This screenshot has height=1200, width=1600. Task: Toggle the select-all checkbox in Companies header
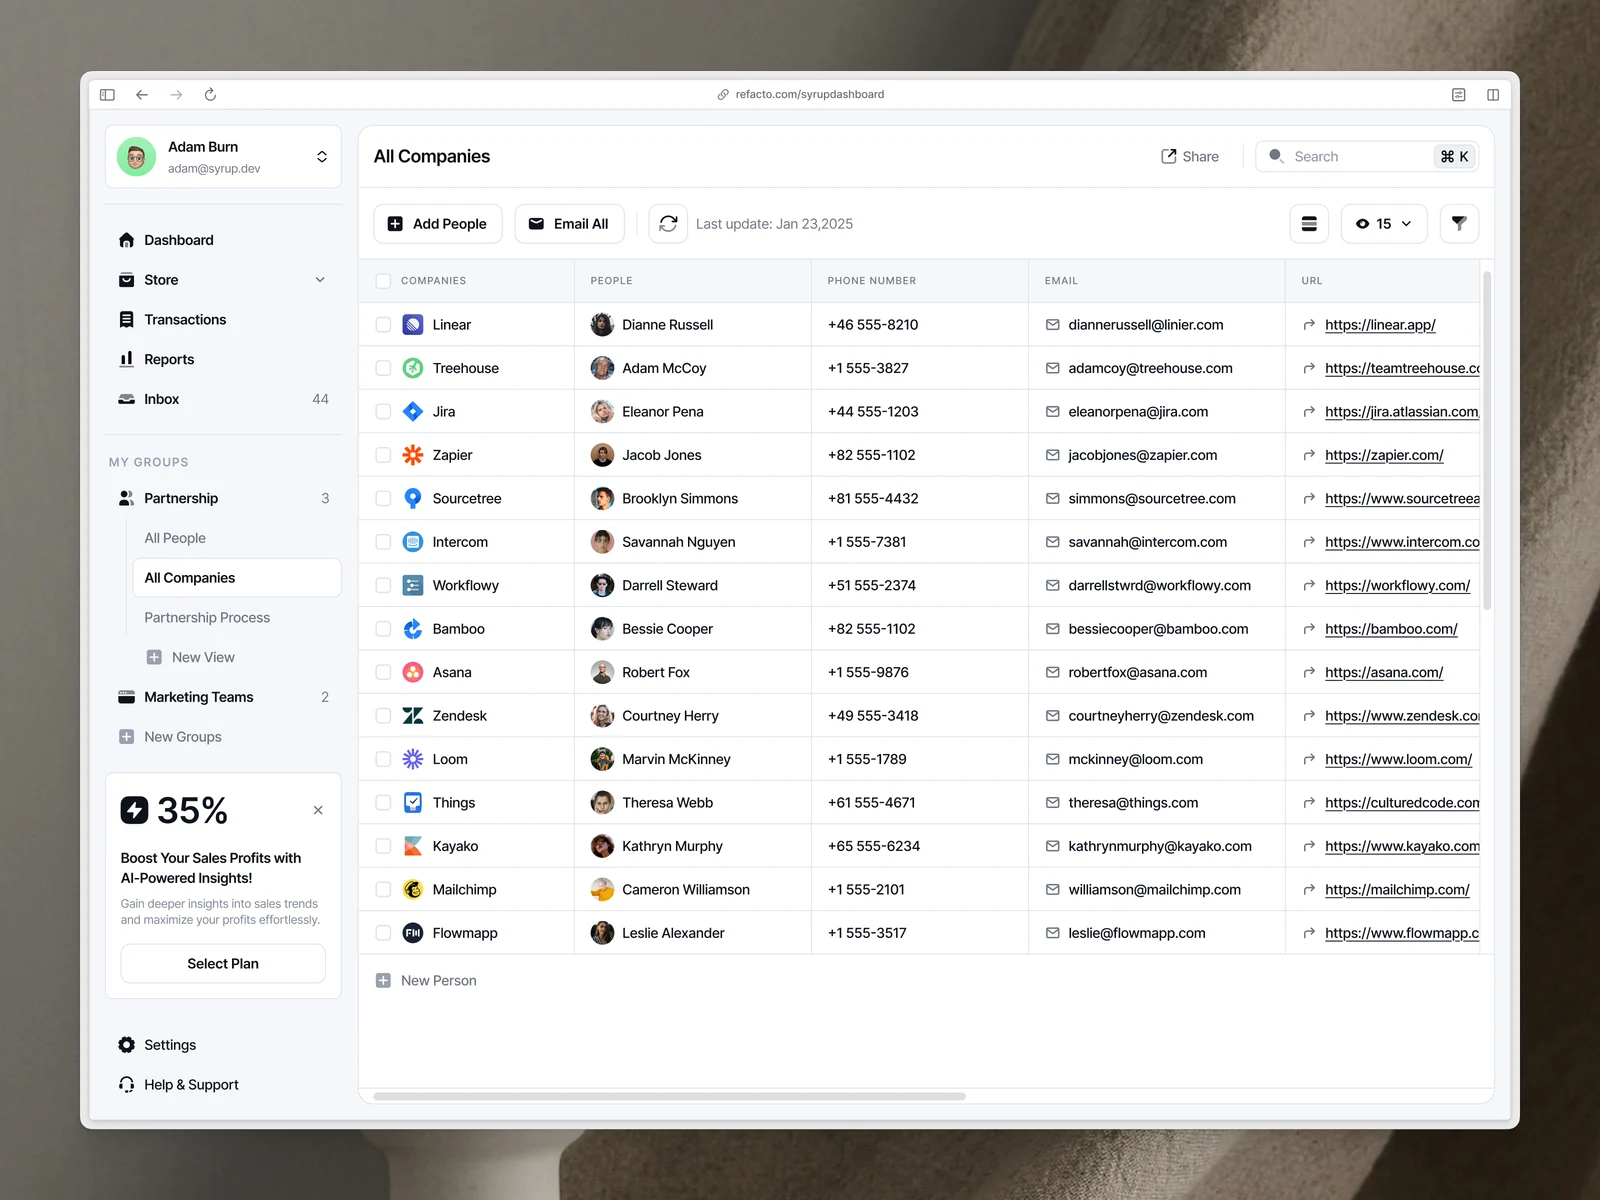pyautogui.click(x=383, y=281)
